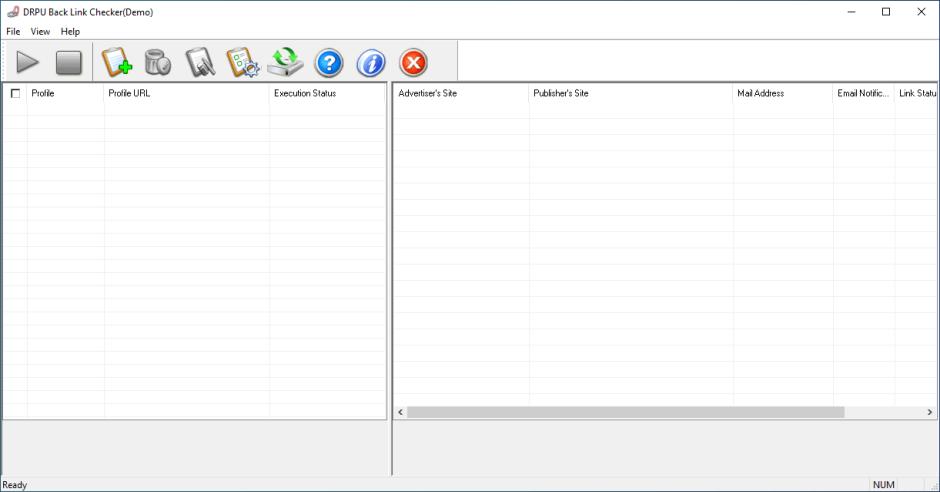Viewport: 940px width, 492px height.
Task: Stop execution with the Stop button
Action: click(69, 62)
